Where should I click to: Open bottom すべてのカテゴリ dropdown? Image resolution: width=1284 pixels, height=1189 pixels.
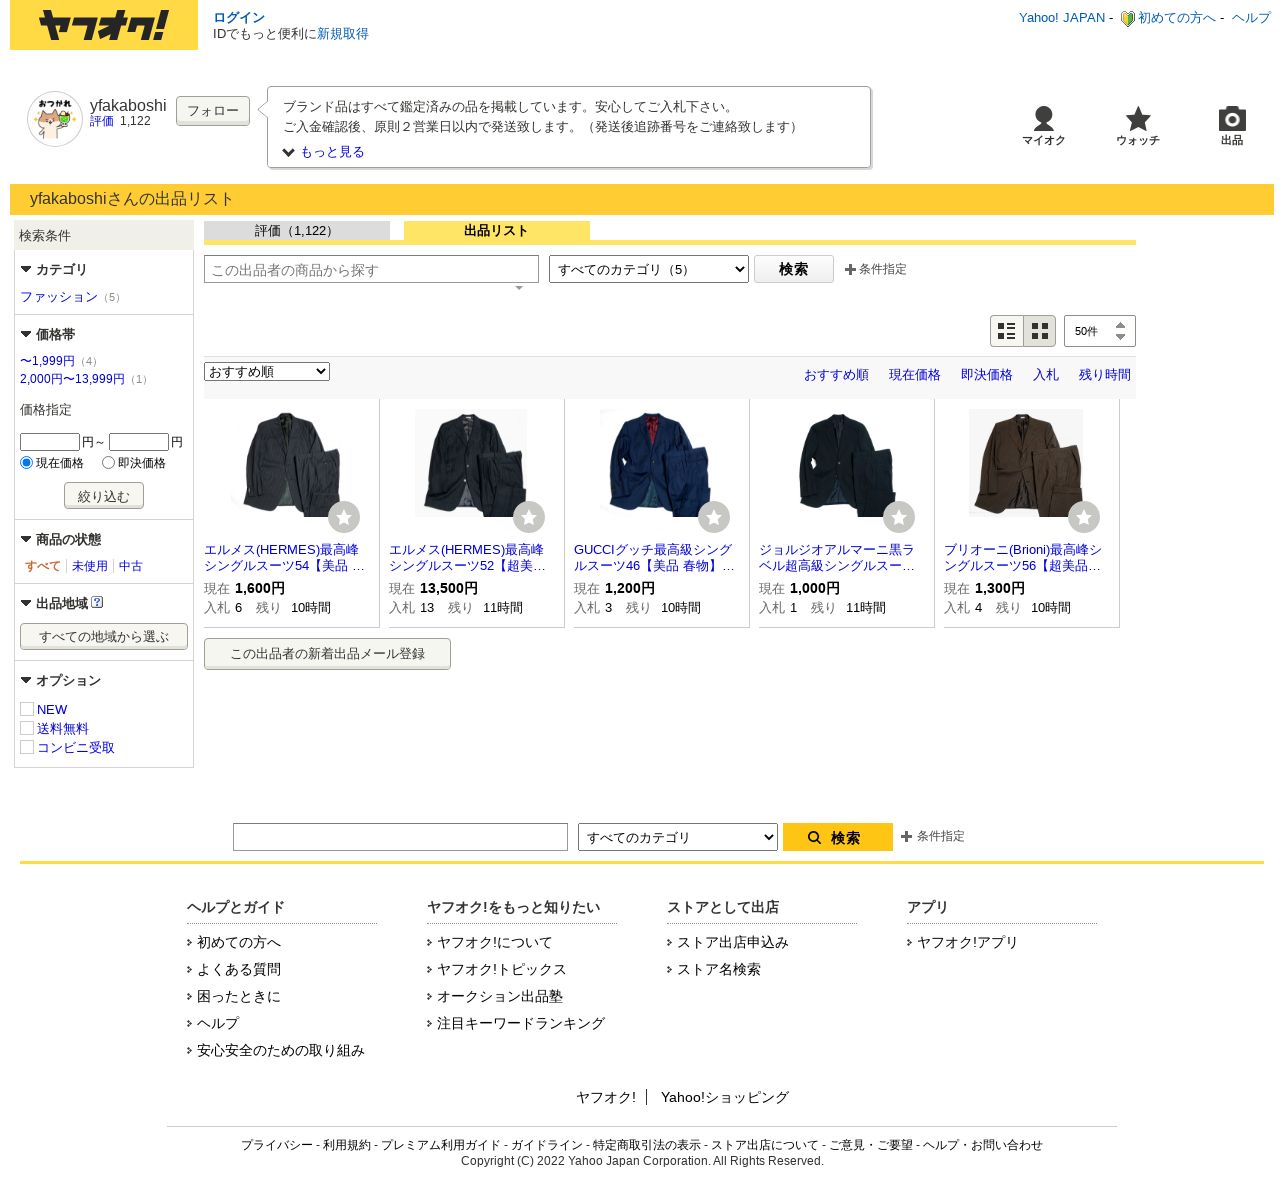[x=678, y=837]
